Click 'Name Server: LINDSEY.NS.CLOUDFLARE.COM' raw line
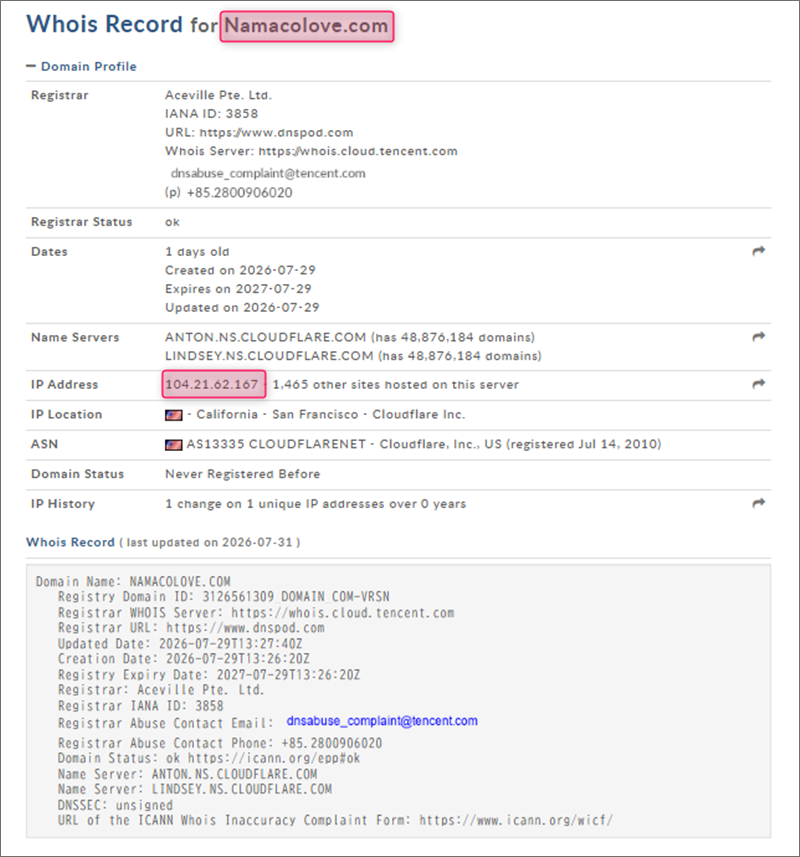 pyautogui.click(x=195, y=790)
